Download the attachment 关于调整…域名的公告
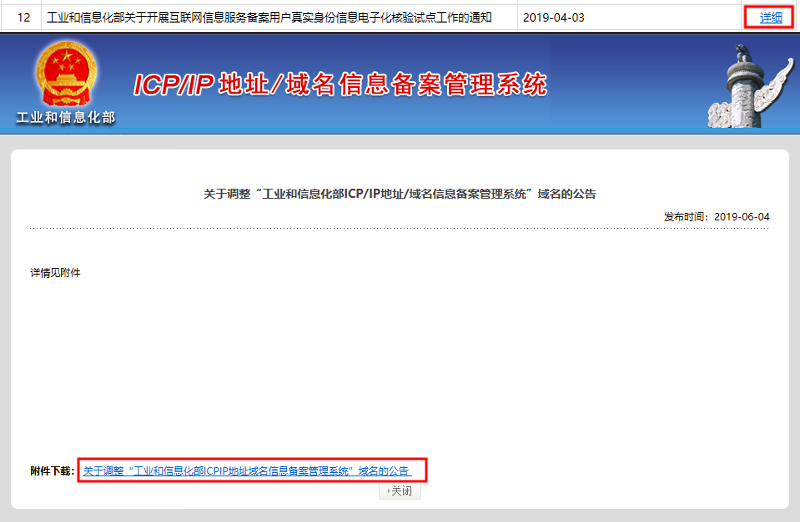Screen dimensions: 800x522 [x=247, y=470]
